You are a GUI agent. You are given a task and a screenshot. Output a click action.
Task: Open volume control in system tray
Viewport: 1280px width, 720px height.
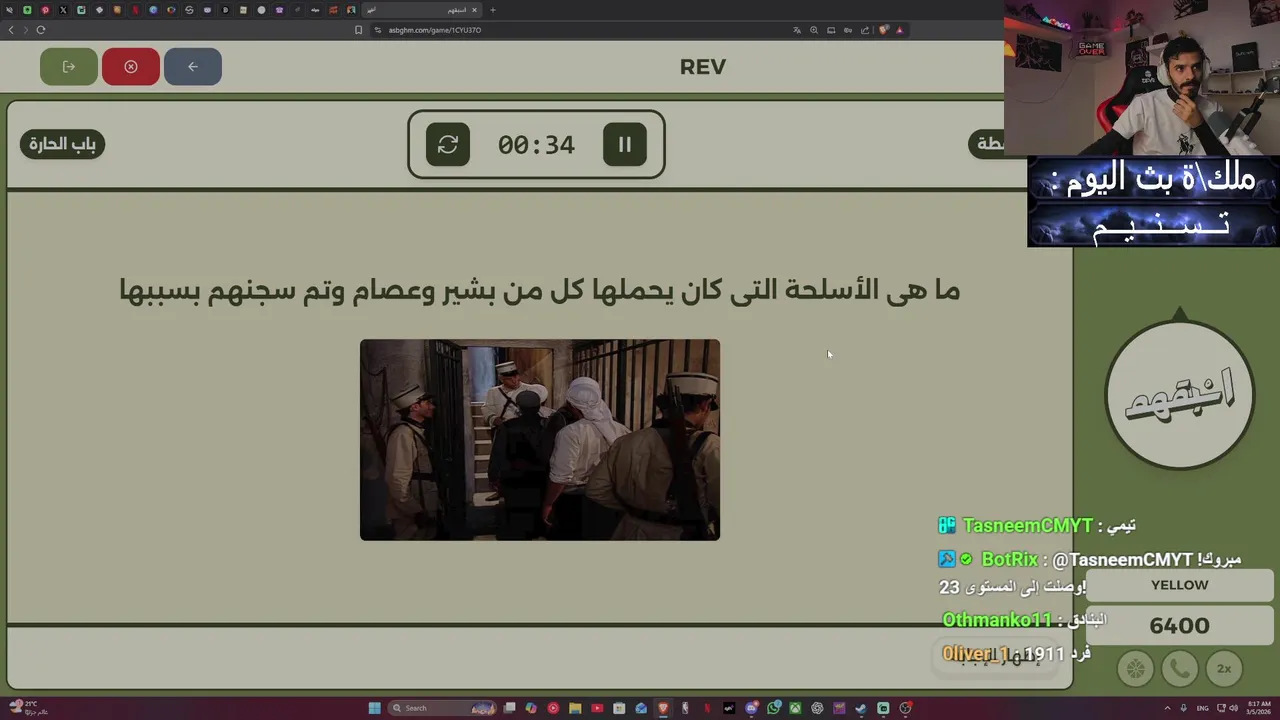(1232, 708)
